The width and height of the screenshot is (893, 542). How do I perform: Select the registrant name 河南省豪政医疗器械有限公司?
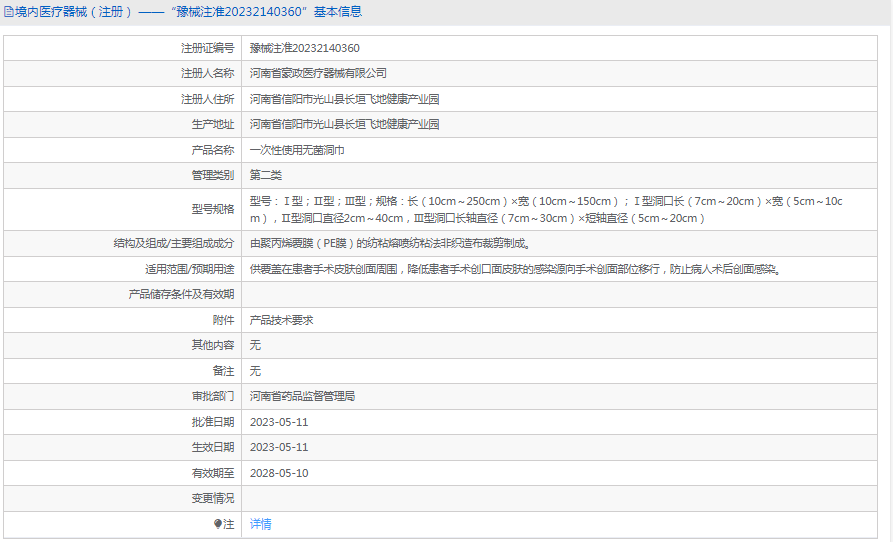[318, 73]
